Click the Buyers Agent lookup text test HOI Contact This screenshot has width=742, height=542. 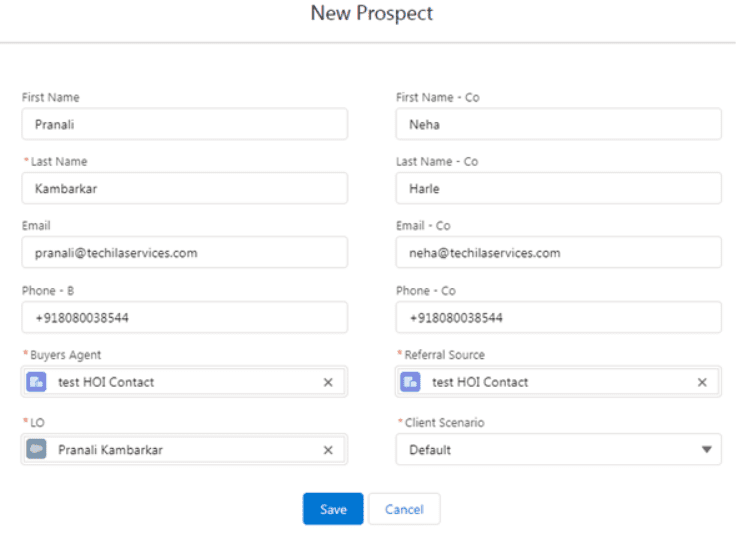click(x=106, y=382)
